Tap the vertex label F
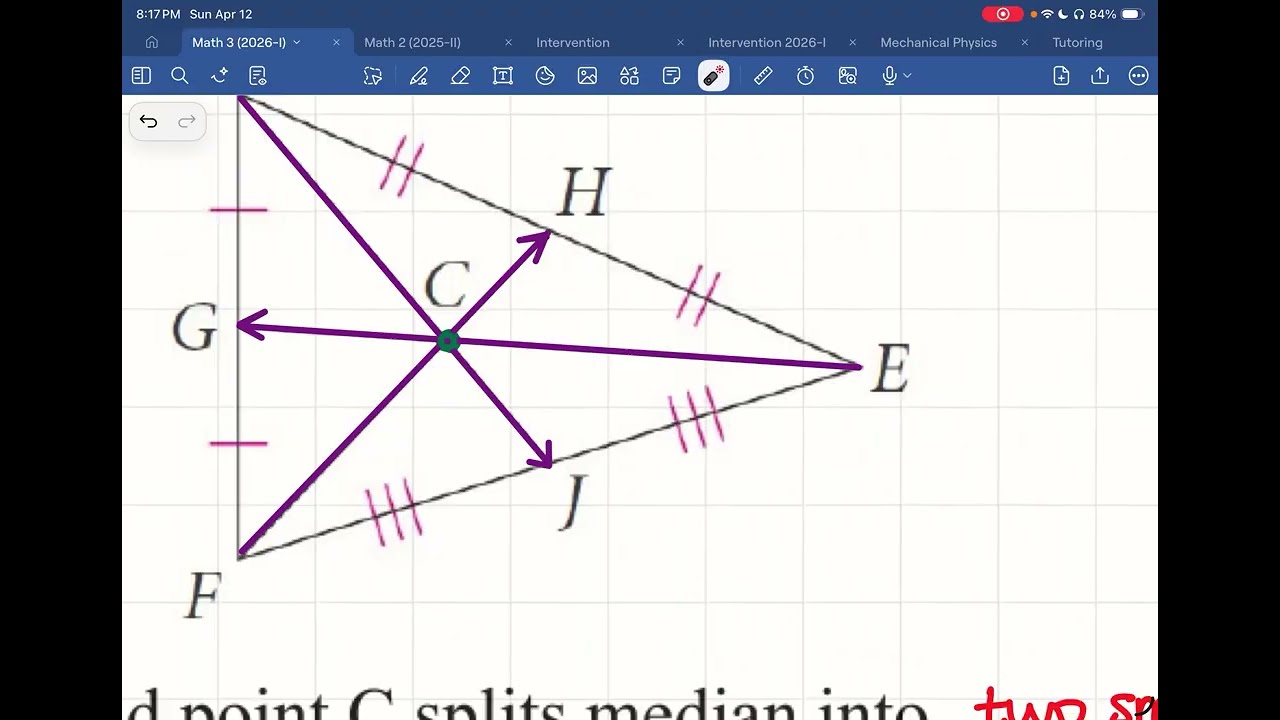This screenshot has height=720, width=1280. pos(203,597)
